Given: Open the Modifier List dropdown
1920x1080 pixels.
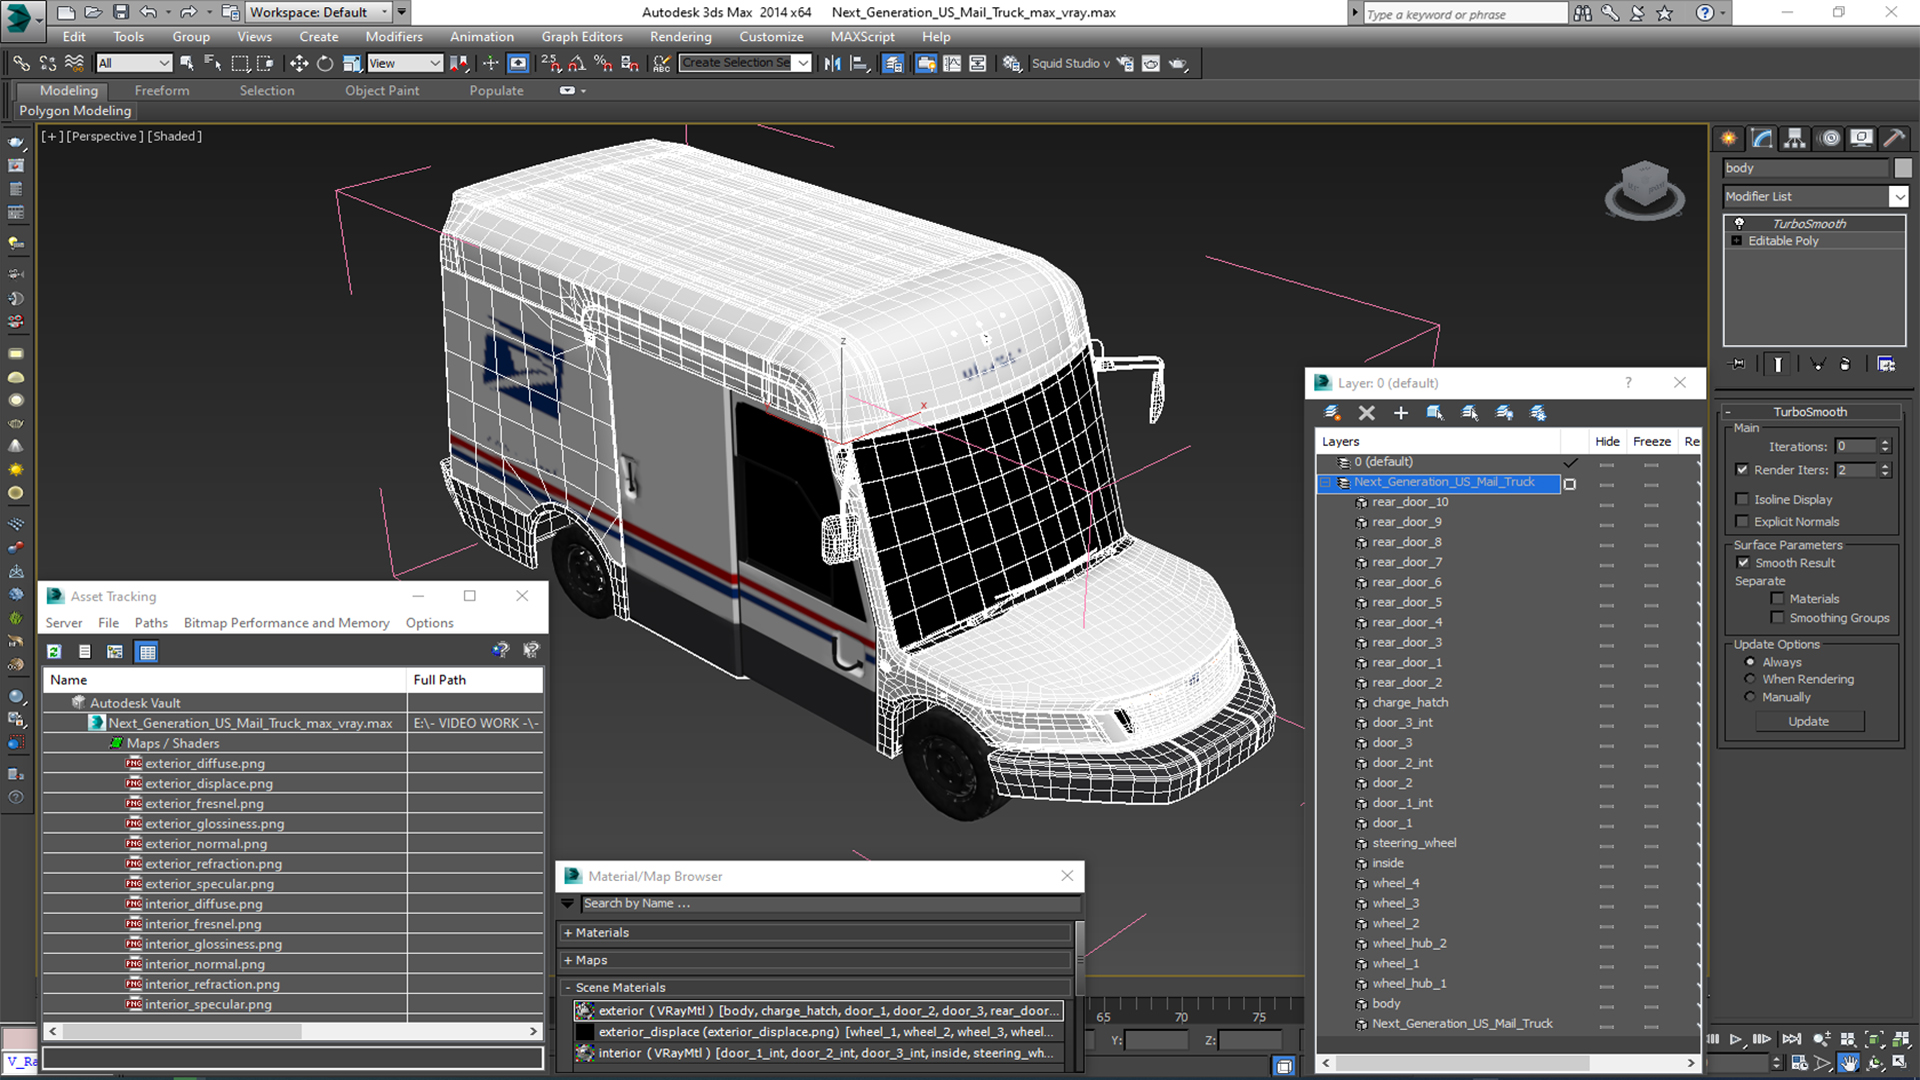Looking at the screenshot, I should pyautogui.click(x=1898, y=197).
